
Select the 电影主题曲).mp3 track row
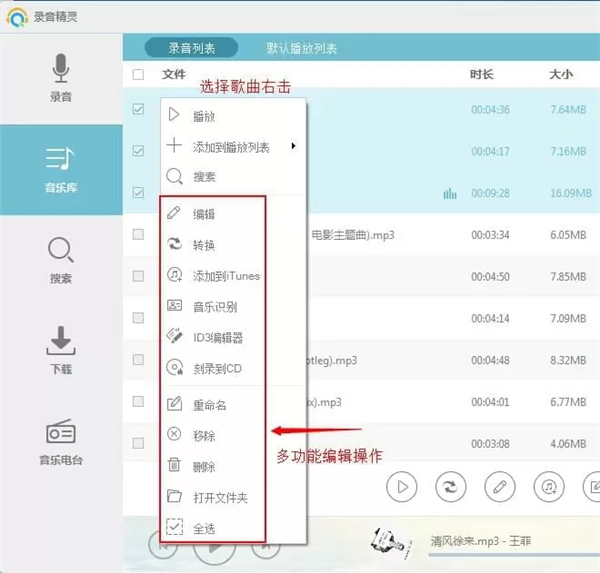(361, 235)
